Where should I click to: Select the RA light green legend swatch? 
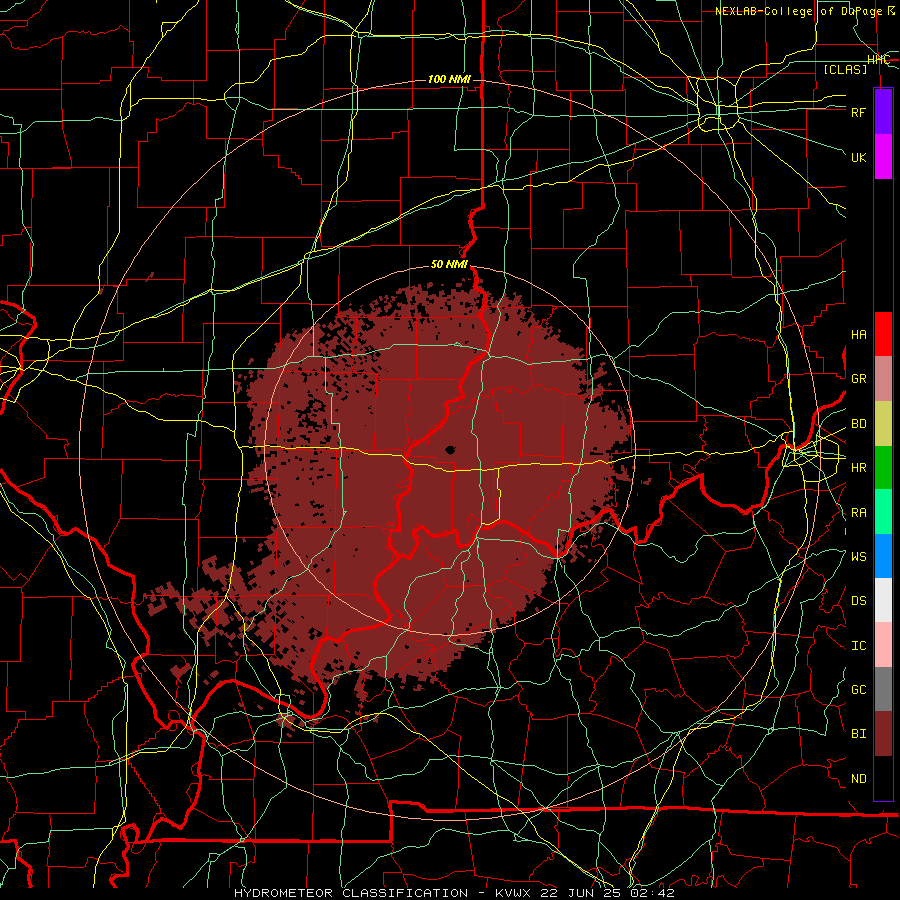(883, 512)
